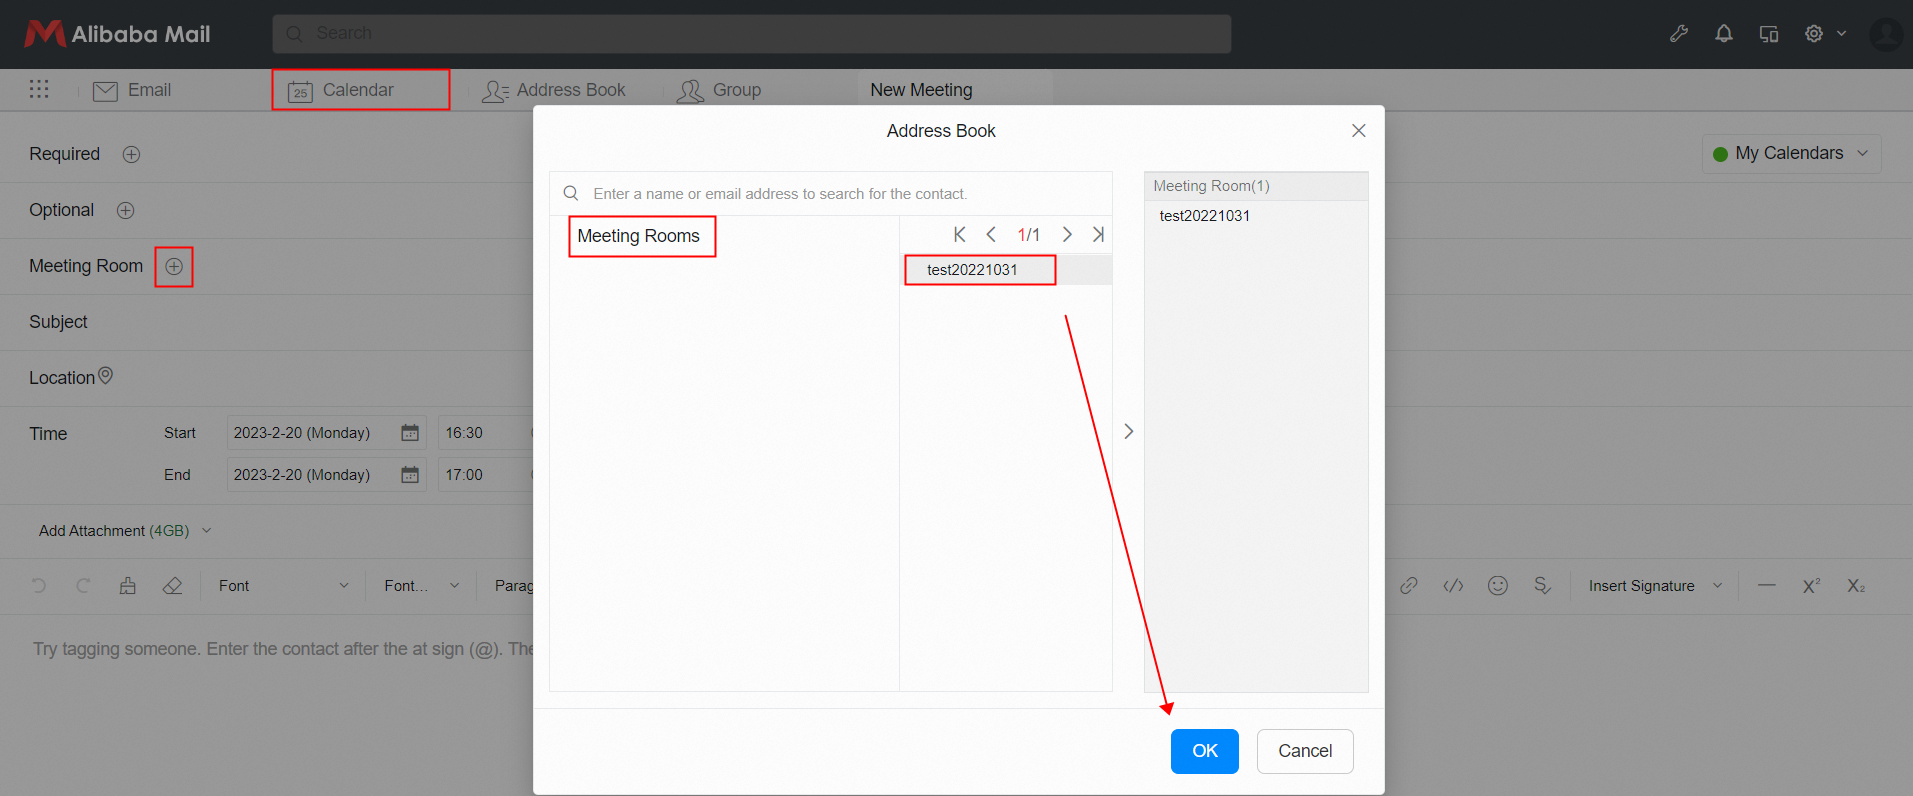
Task: Select Meeting Rooms category in Address Book
Action: (x=639, y=236)
